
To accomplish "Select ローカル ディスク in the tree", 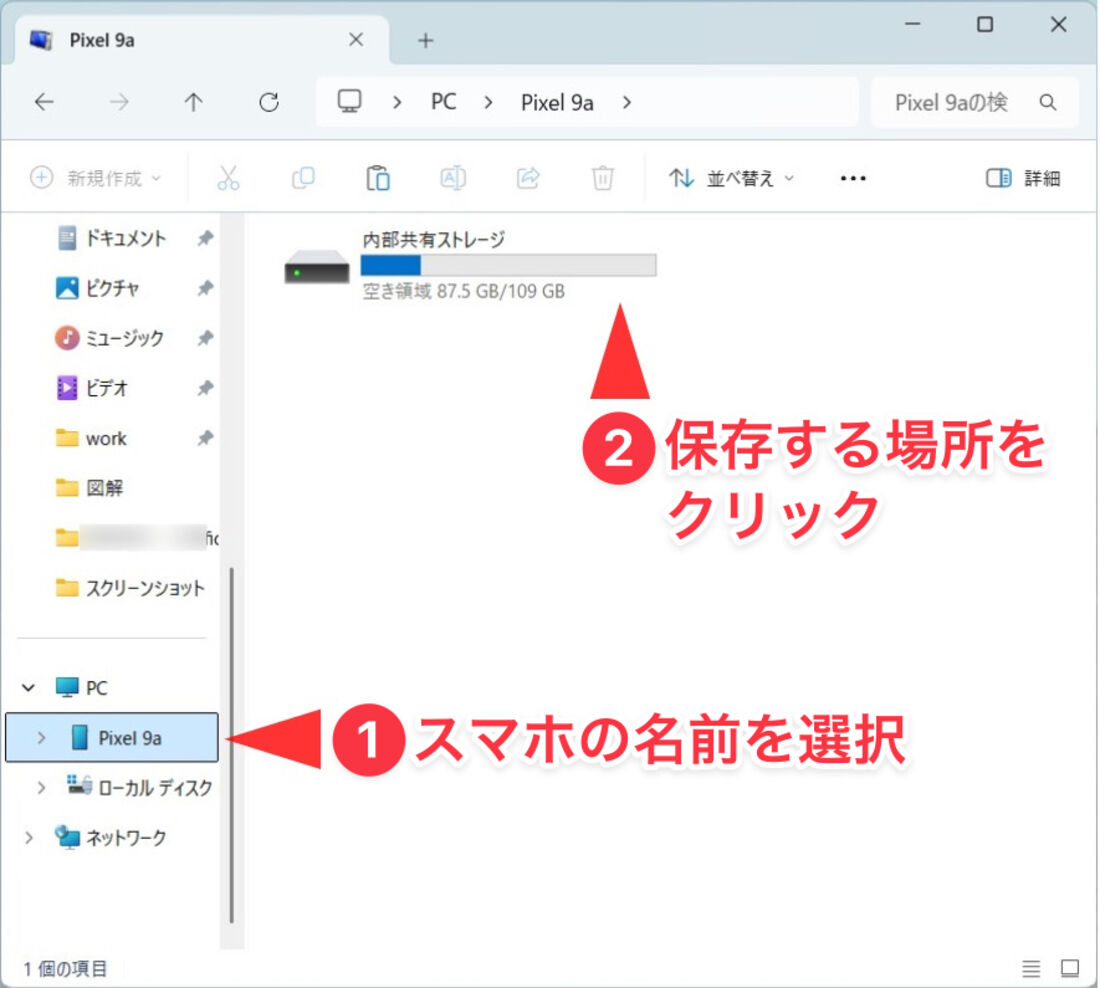I will (140, 787).
